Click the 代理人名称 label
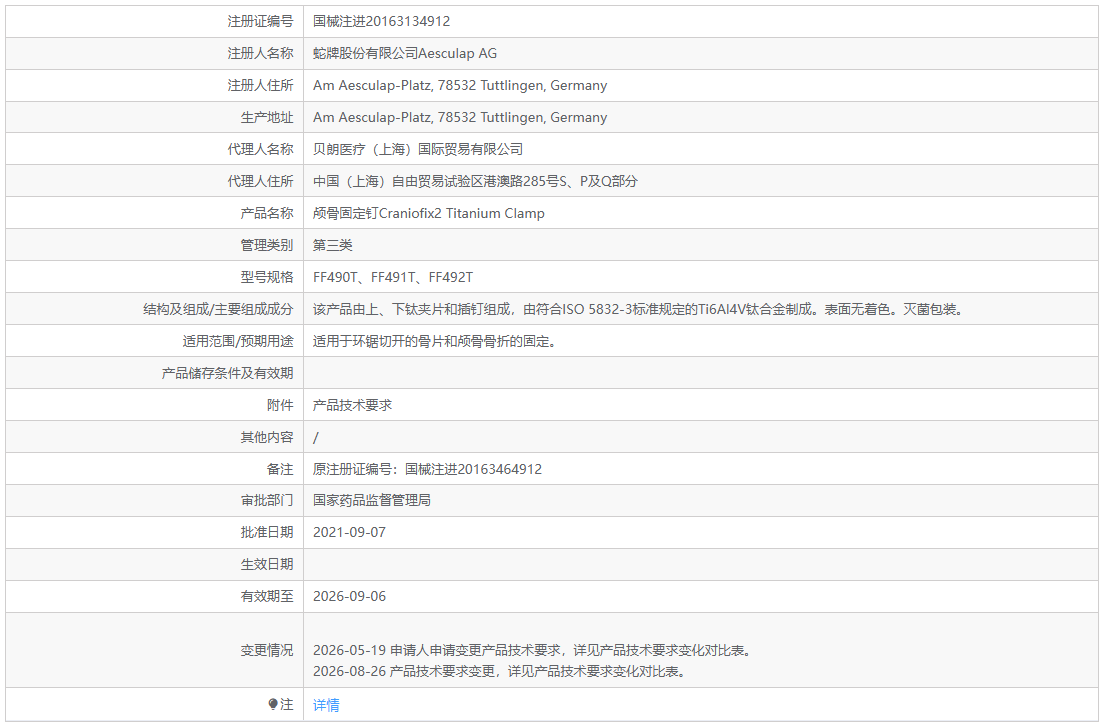Image resolution: width=1105 pixels, height=725 pixels. pos(260,149)
